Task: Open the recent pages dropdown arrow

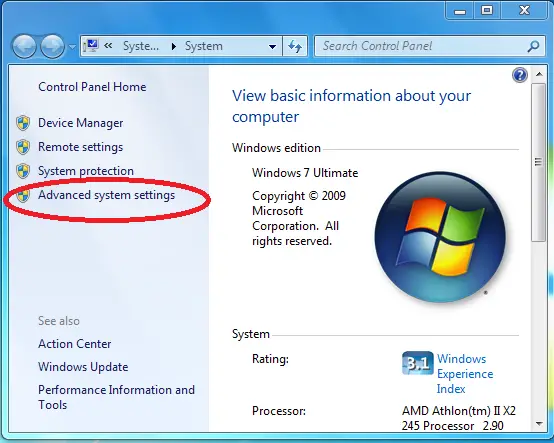Action: click(x=72, y=47)
